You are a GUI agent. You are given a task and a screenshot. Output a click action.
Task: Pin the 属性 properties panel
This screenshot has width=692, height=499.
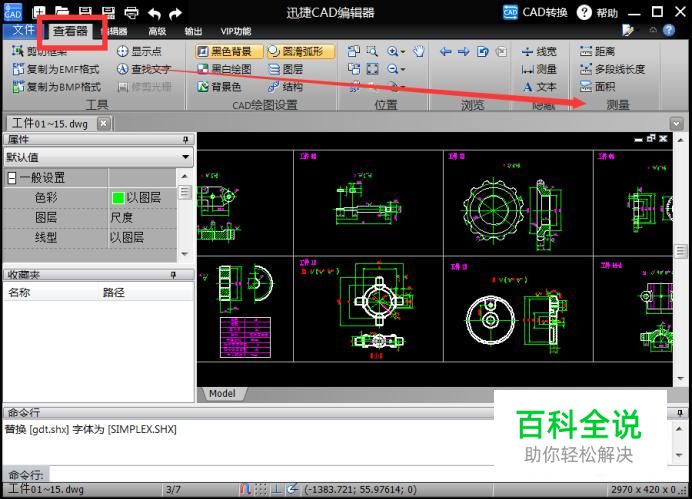186,139
